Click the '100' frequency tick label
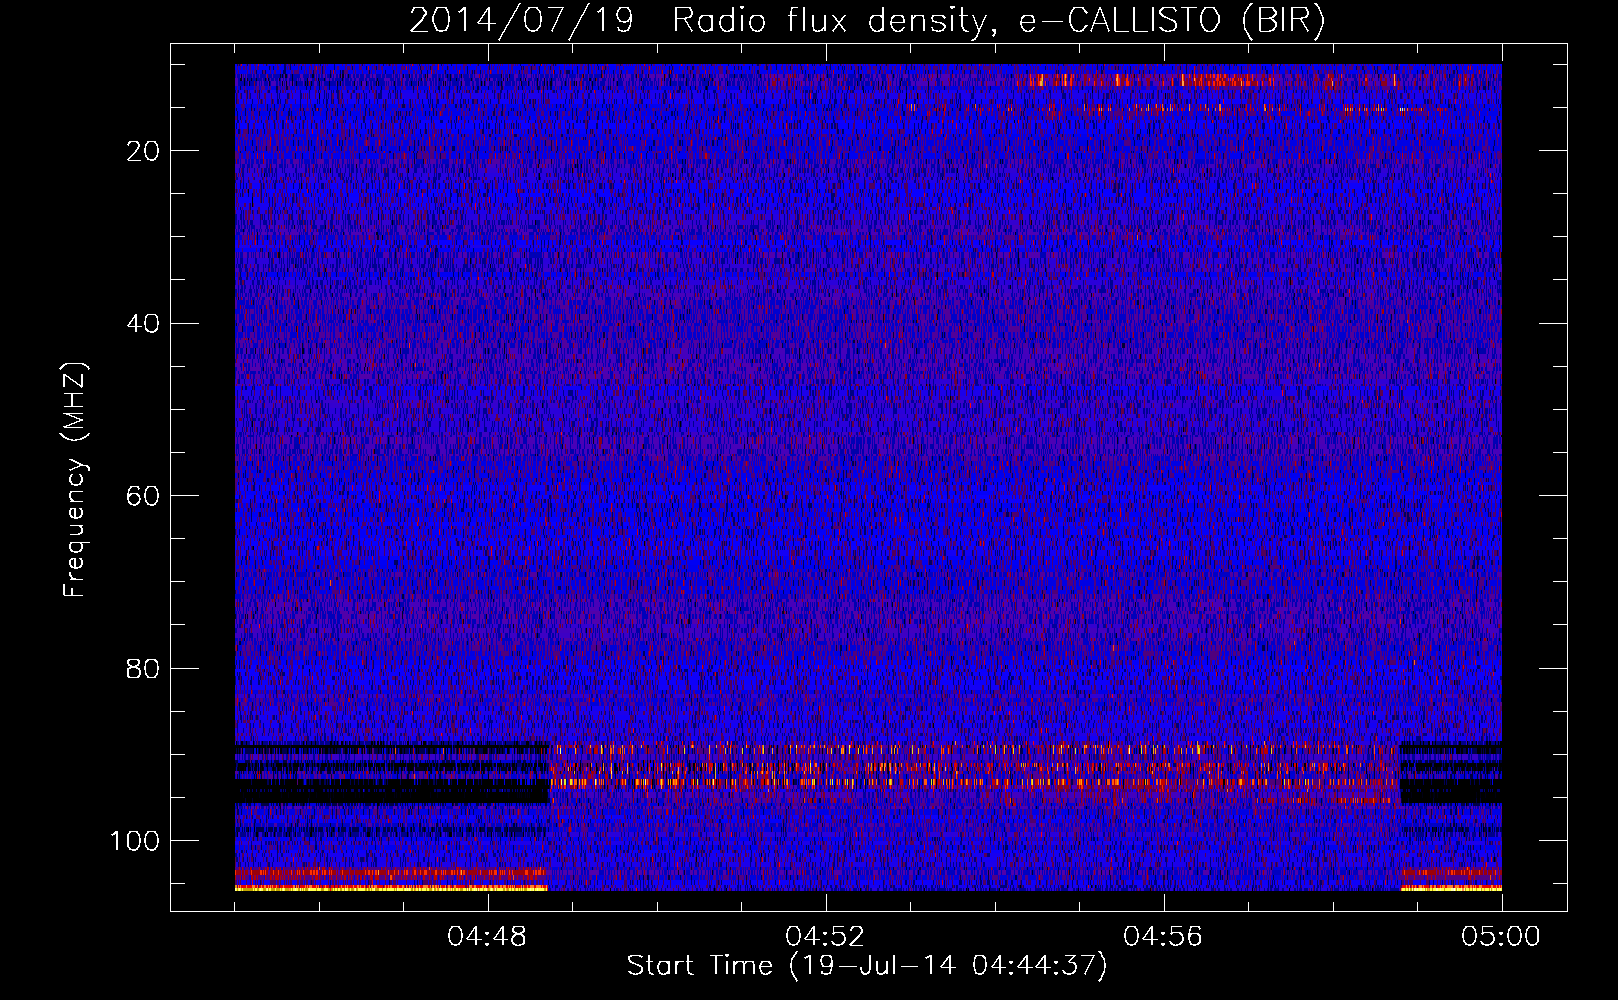The width and height of the screenshot is (1618, 1000). click(x=135, y=841)
